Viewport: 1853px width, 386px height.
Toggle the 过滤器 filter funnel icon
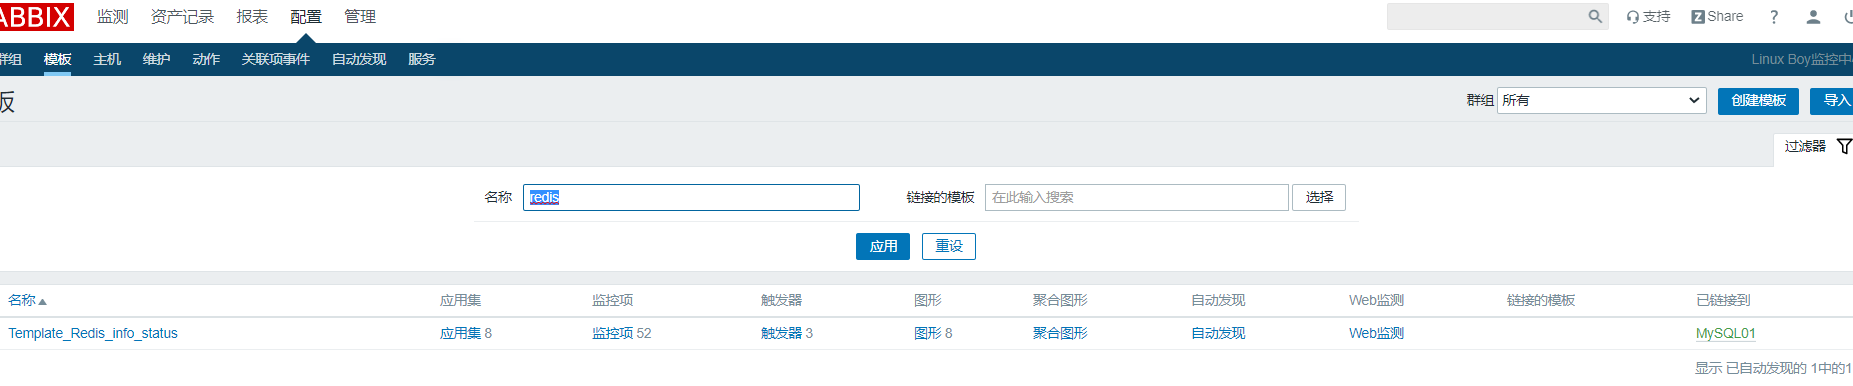pyautogui.click(x=1844, y=146)
